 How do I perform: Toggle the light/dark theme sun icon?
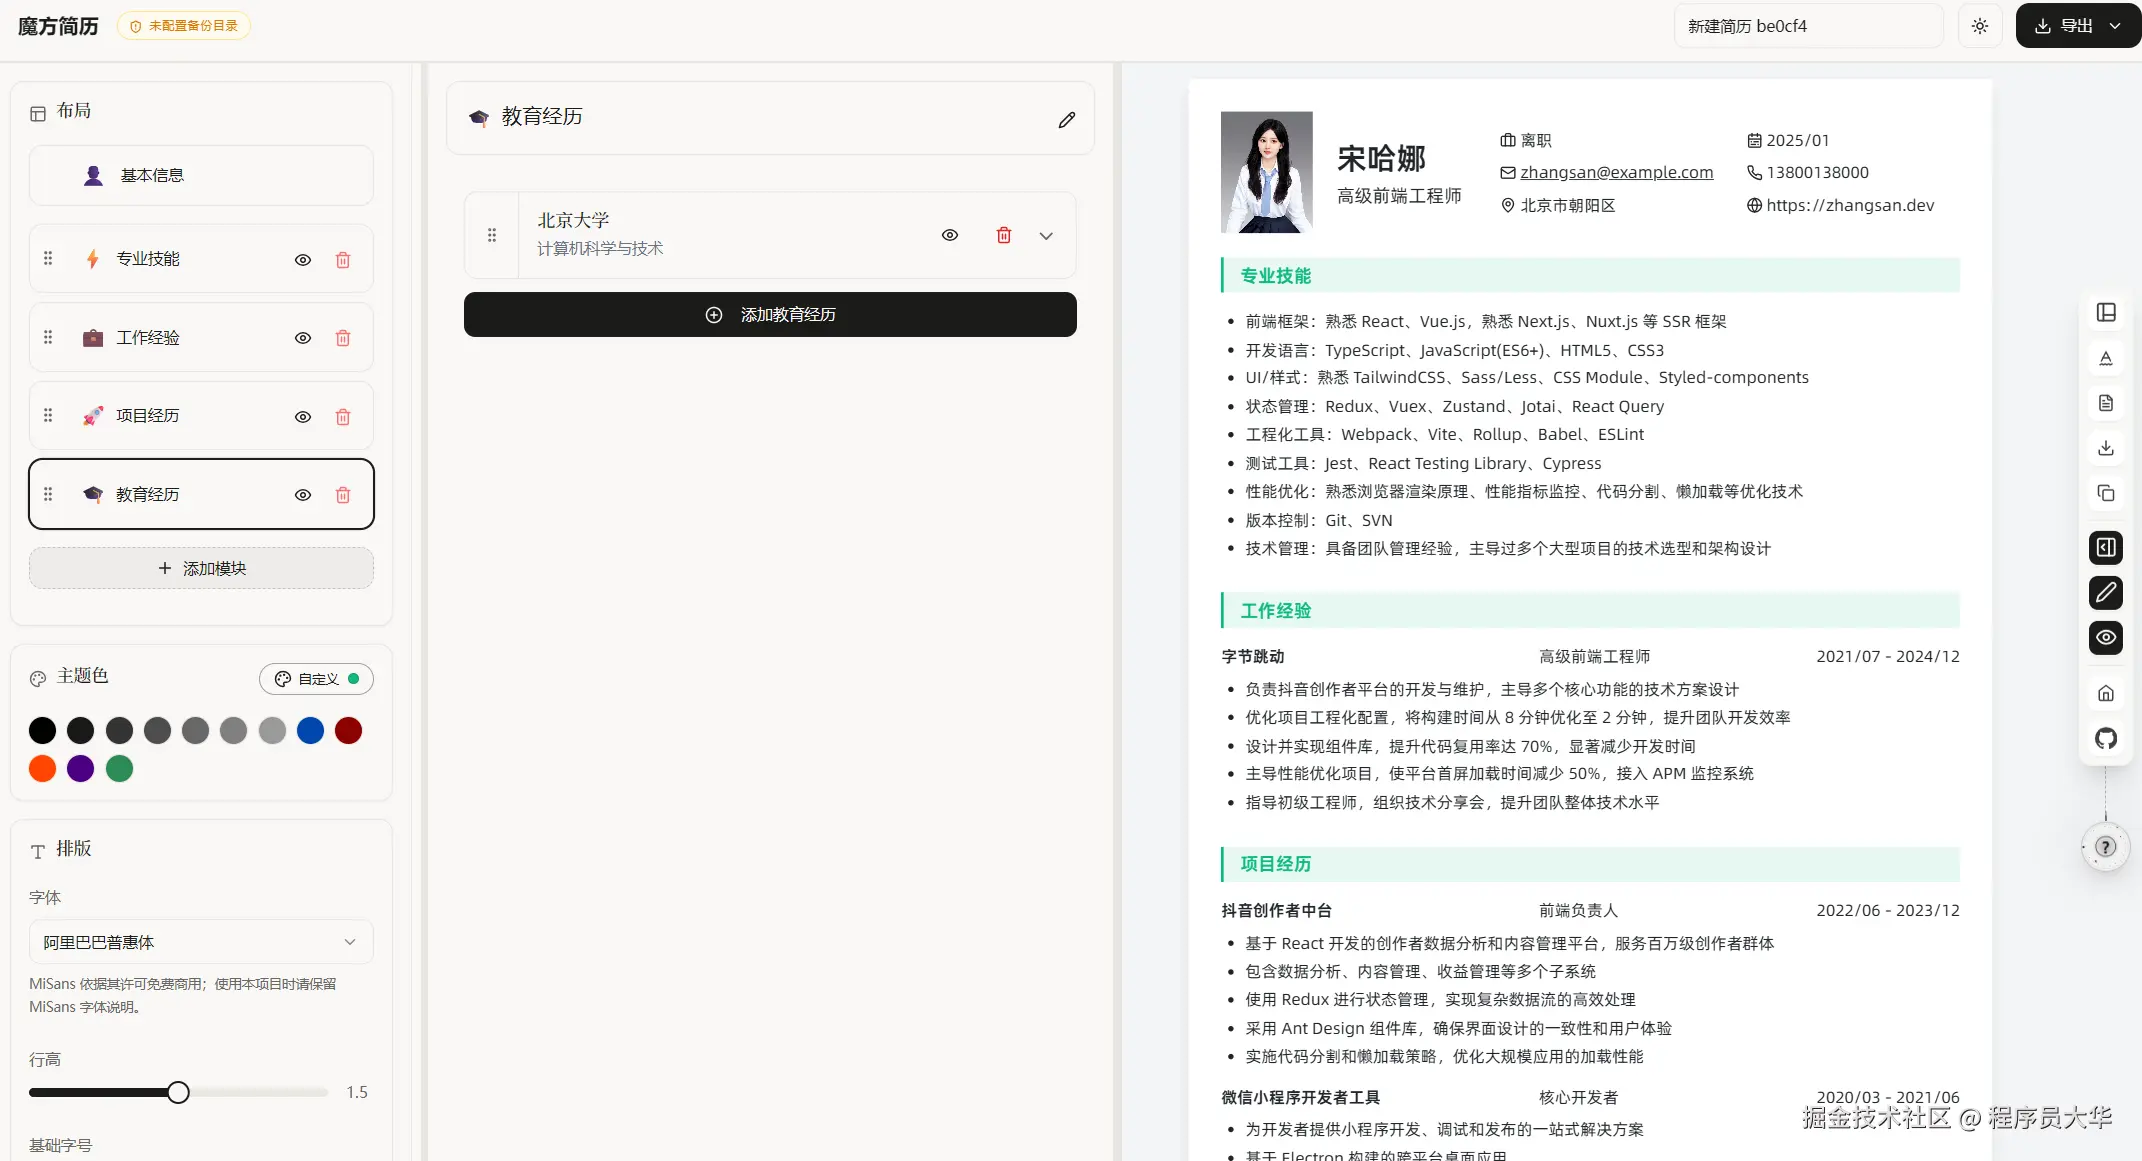click(1979, 26)
